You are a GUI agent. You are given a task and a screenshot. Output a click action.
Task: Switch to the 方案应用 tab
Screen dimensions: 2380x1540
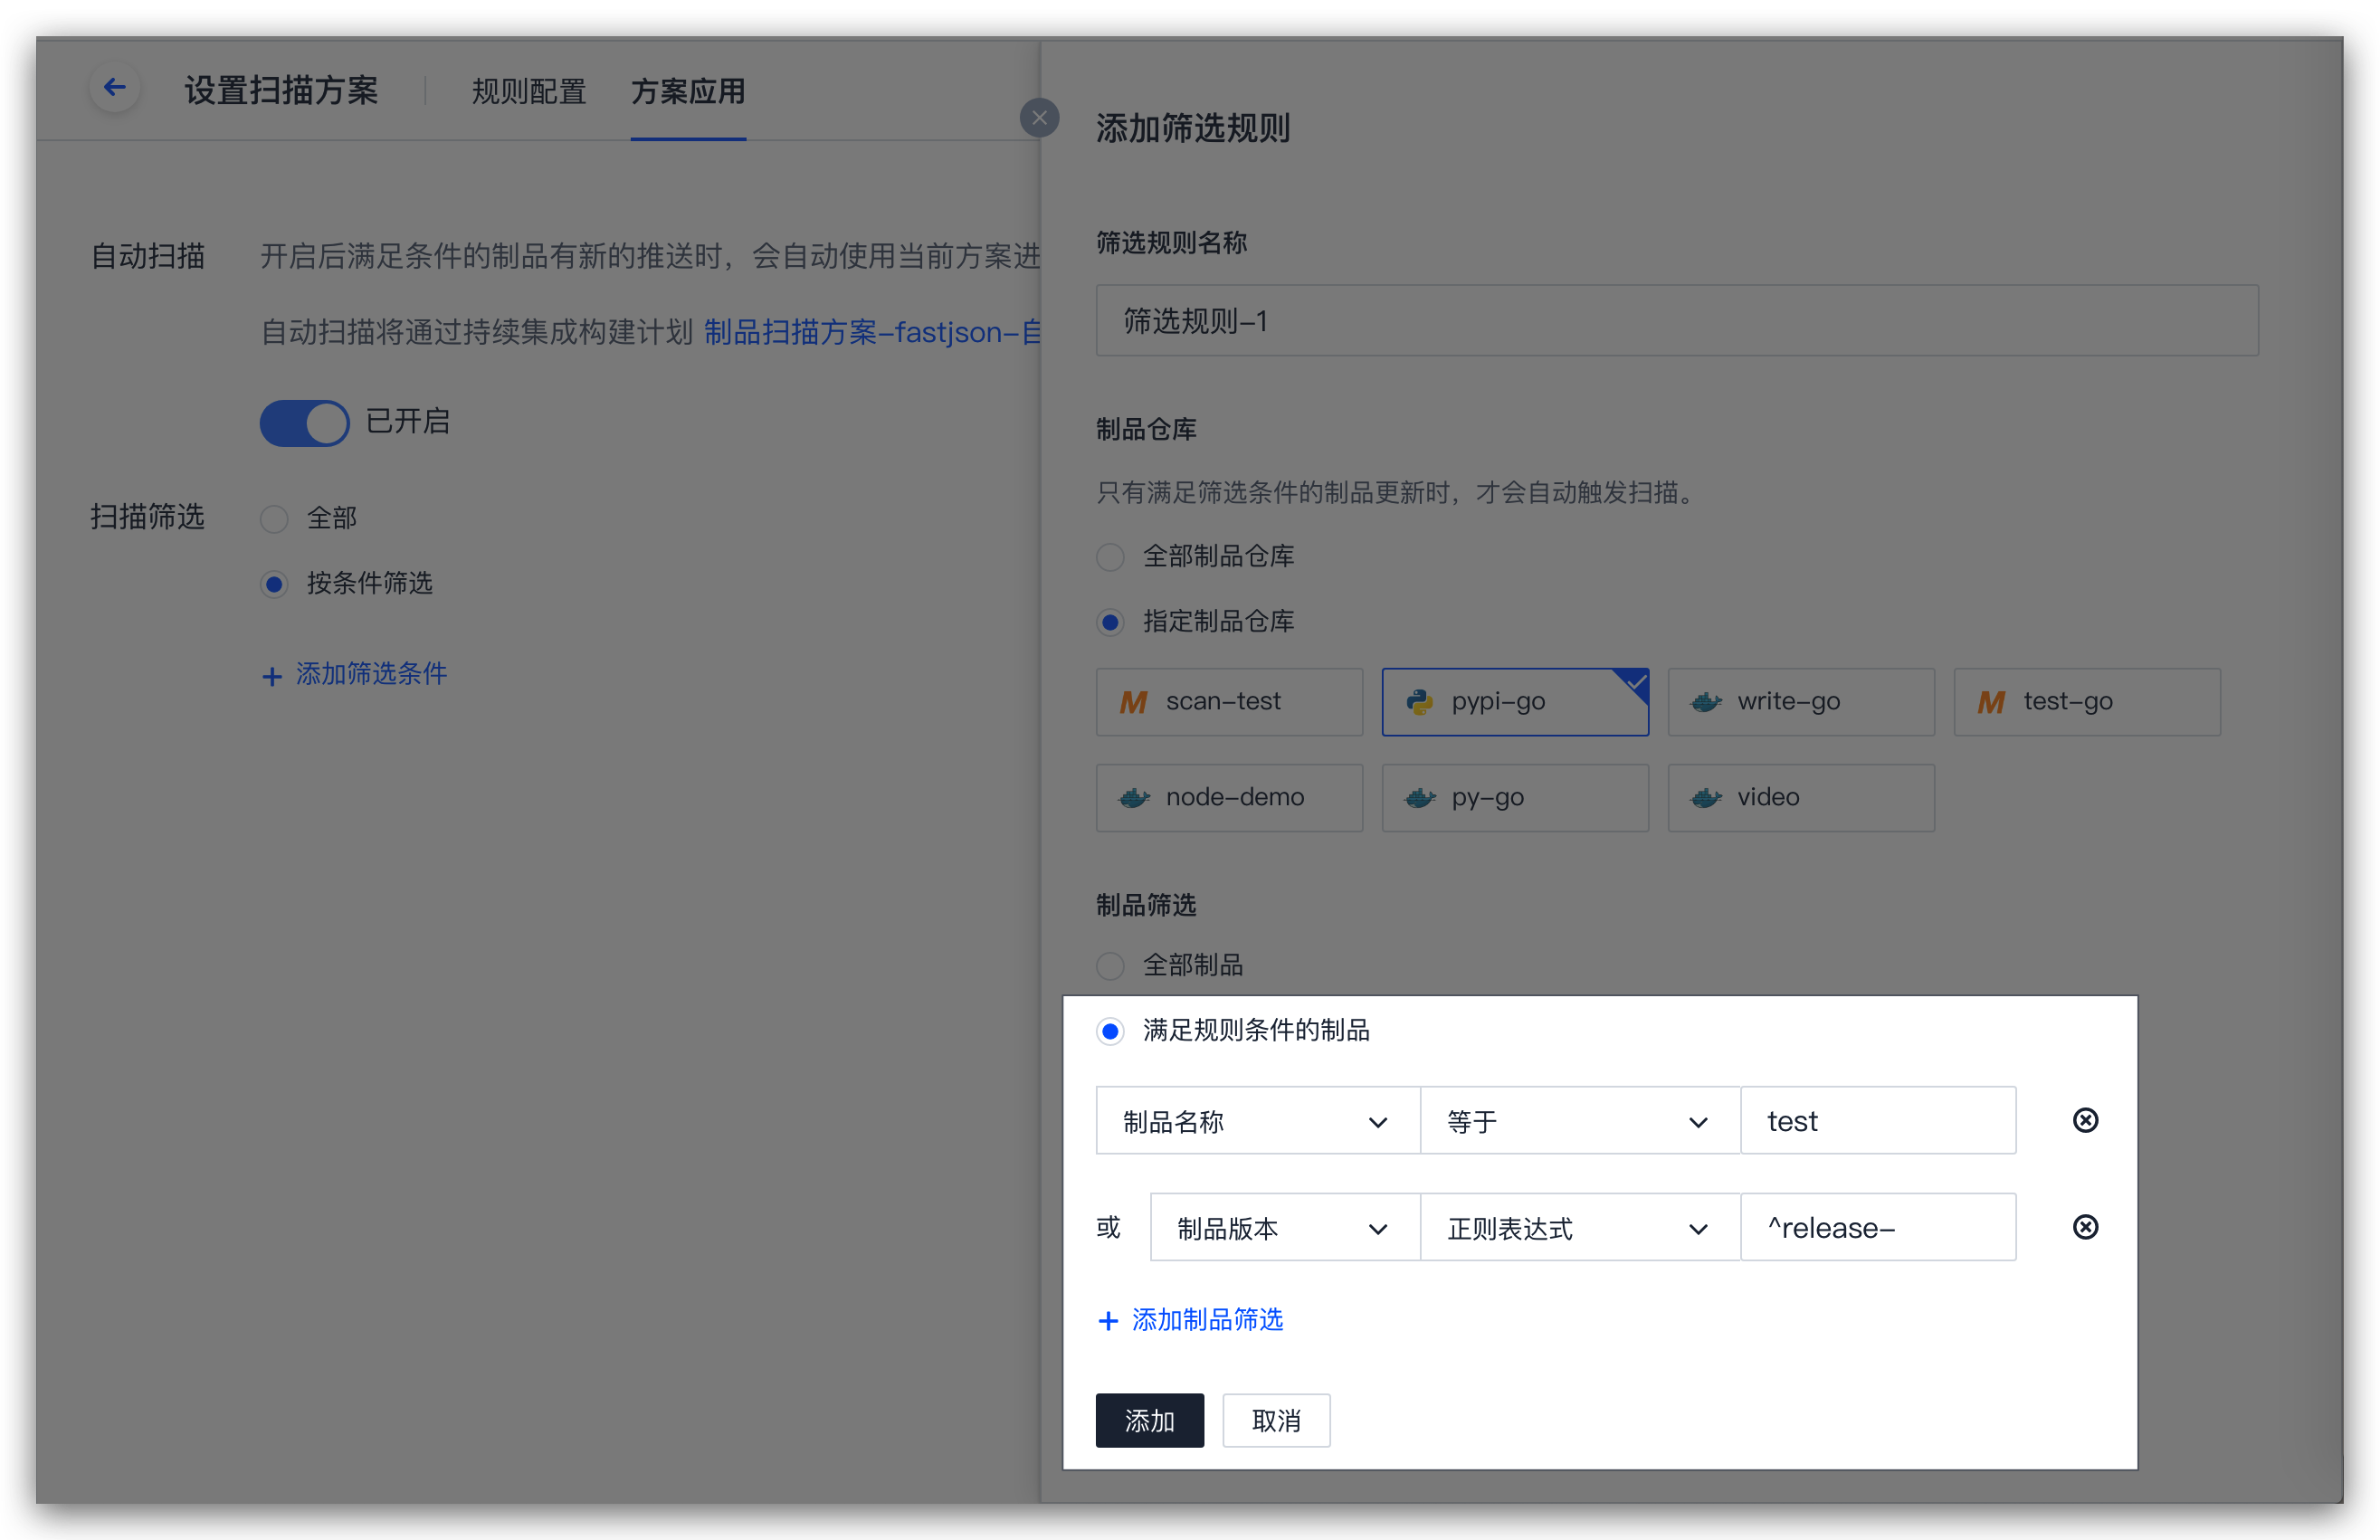click(x=688, y=91)
